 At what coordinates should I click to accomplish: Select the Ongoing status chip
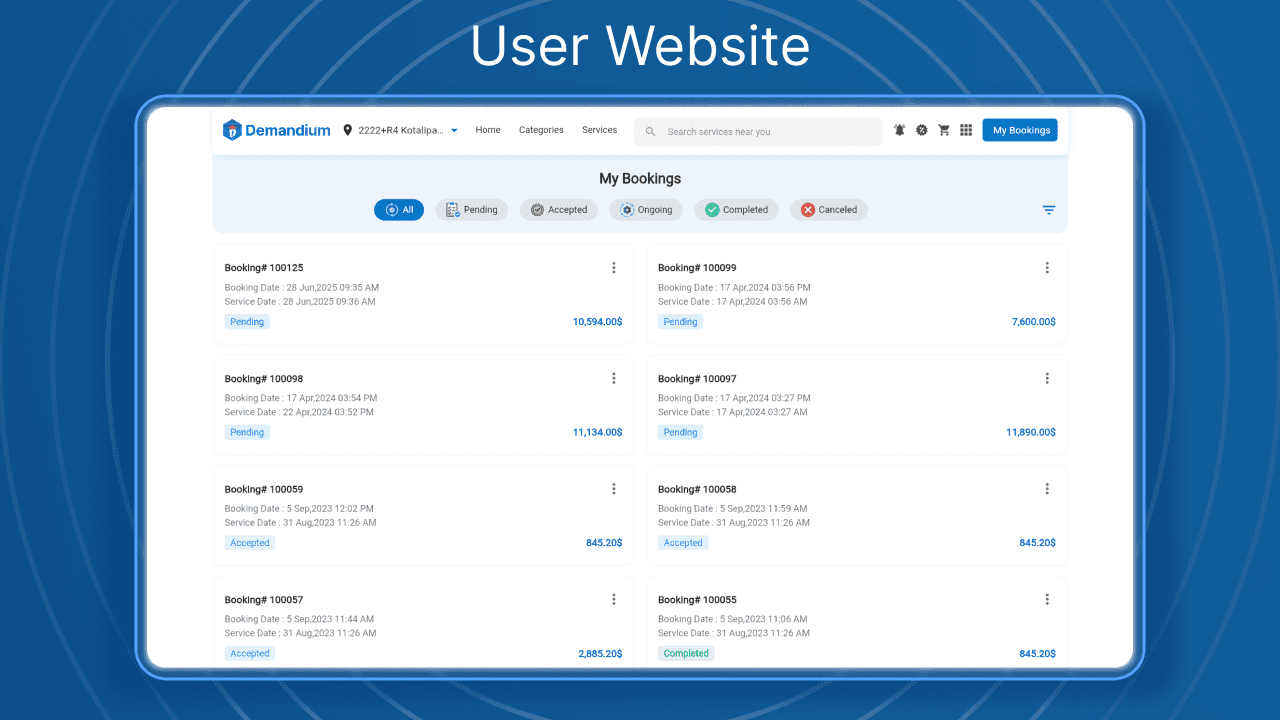pos(646,209)
